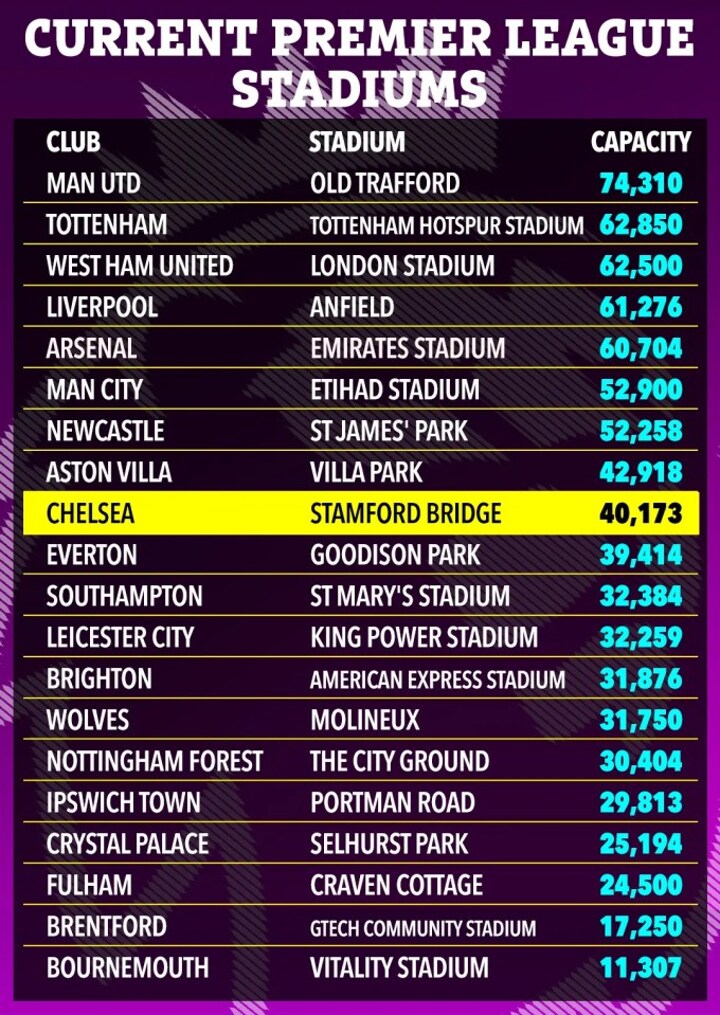Click Tottenham Hotspur Stadium text
Screen dimensions: 720x1015
click(x=446, y=225)
